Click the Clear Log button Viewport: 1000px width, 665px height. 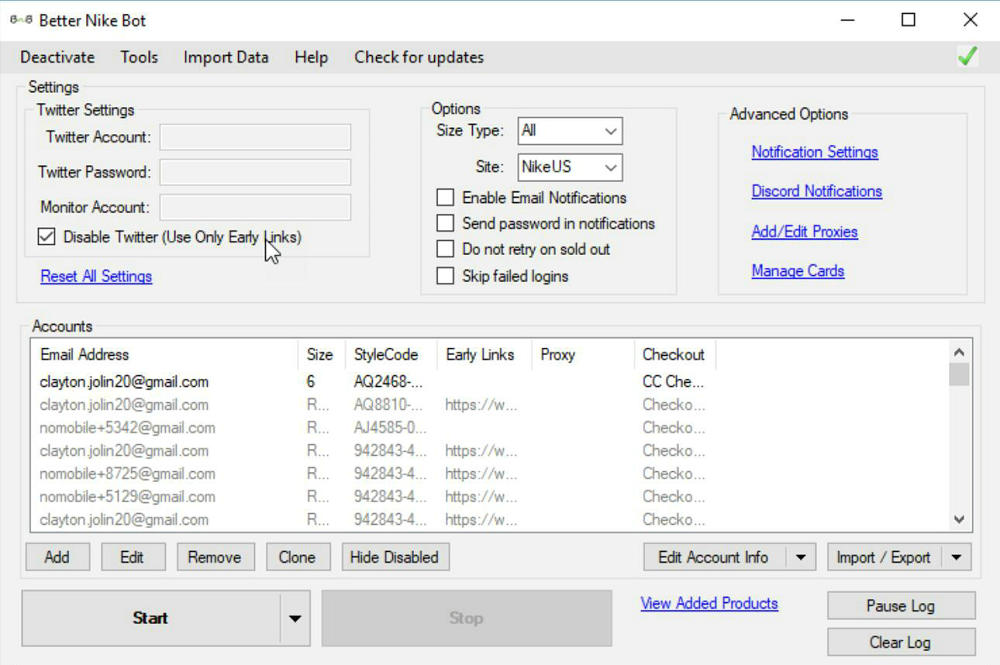pyautogui.click(x=901, y=642)
